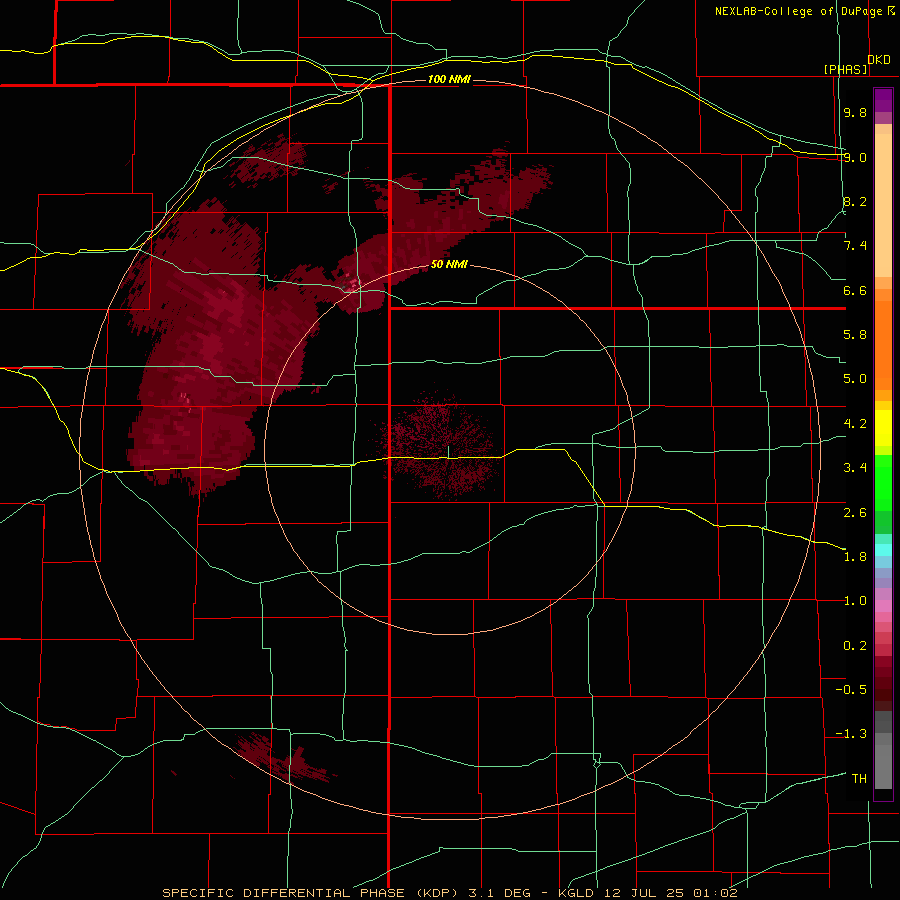The height and width of the screenshot is (900, 900).
Task: Click the -0.5 value on the color scale
Action: click(x=851, y=690)
